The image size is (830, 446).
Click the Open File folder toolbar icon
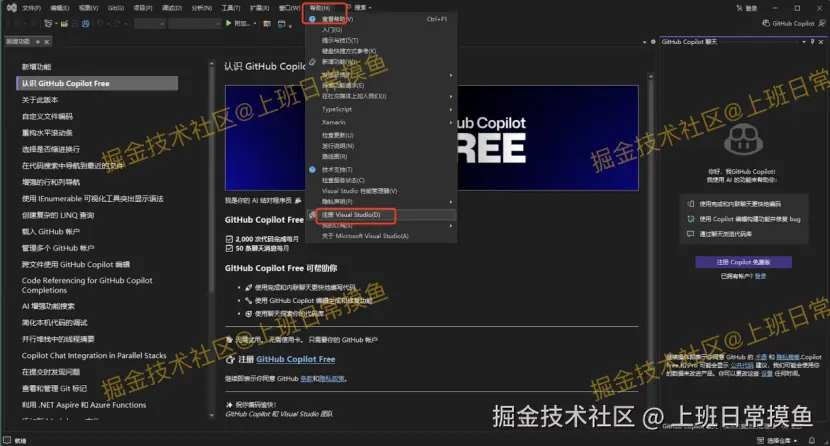coord(64,24)
